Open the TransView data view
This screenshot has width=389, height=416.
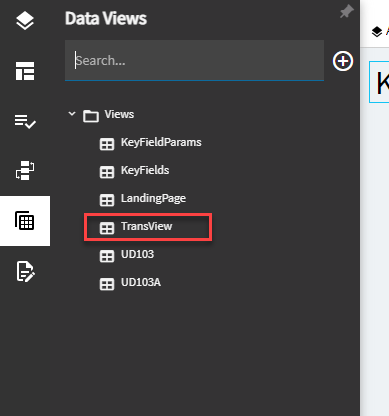pos(146,226)
